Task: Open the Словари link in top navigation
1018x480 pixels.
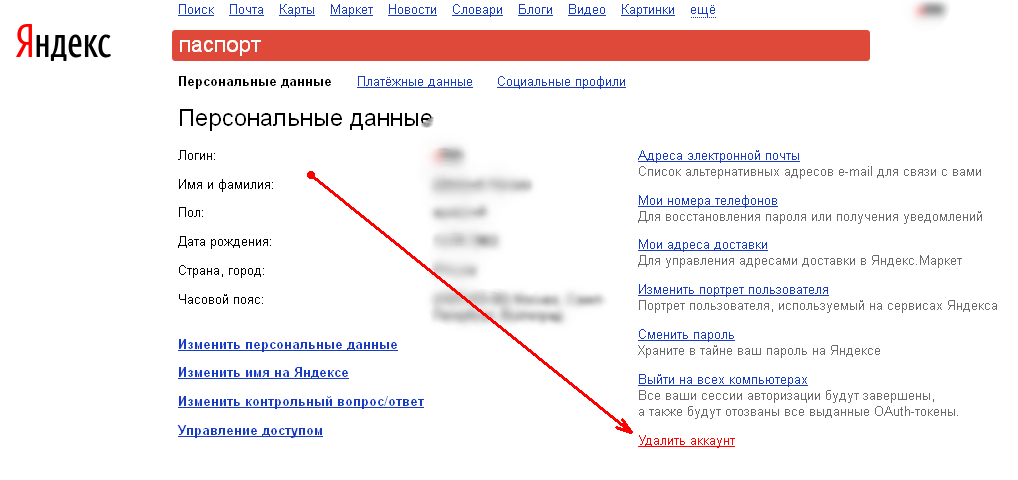Action: [478, 10]
